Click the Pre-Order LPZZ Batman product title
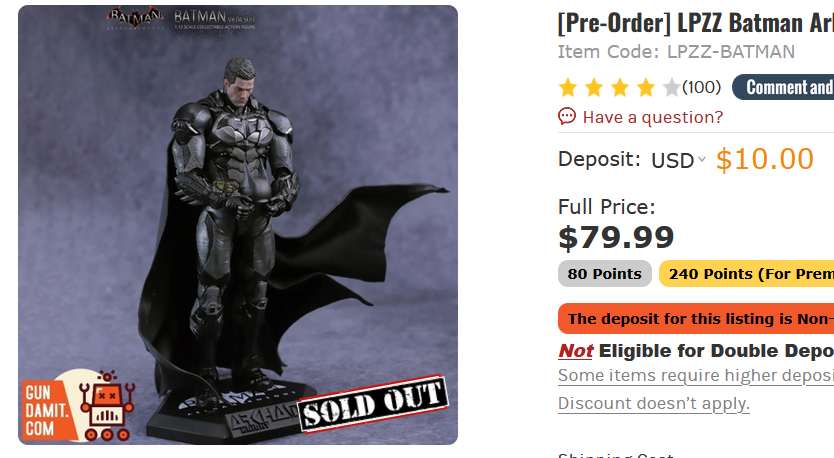 [x=694, y=22]
